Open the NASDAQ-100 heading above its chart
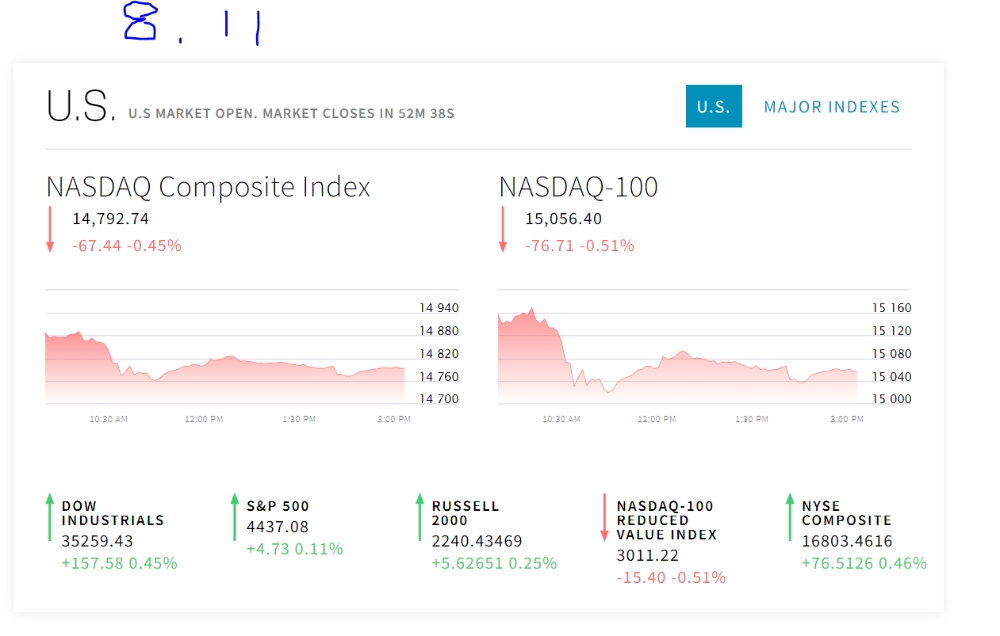The width and height of the screenshot is (1000, 636). (x=578, y=188)
